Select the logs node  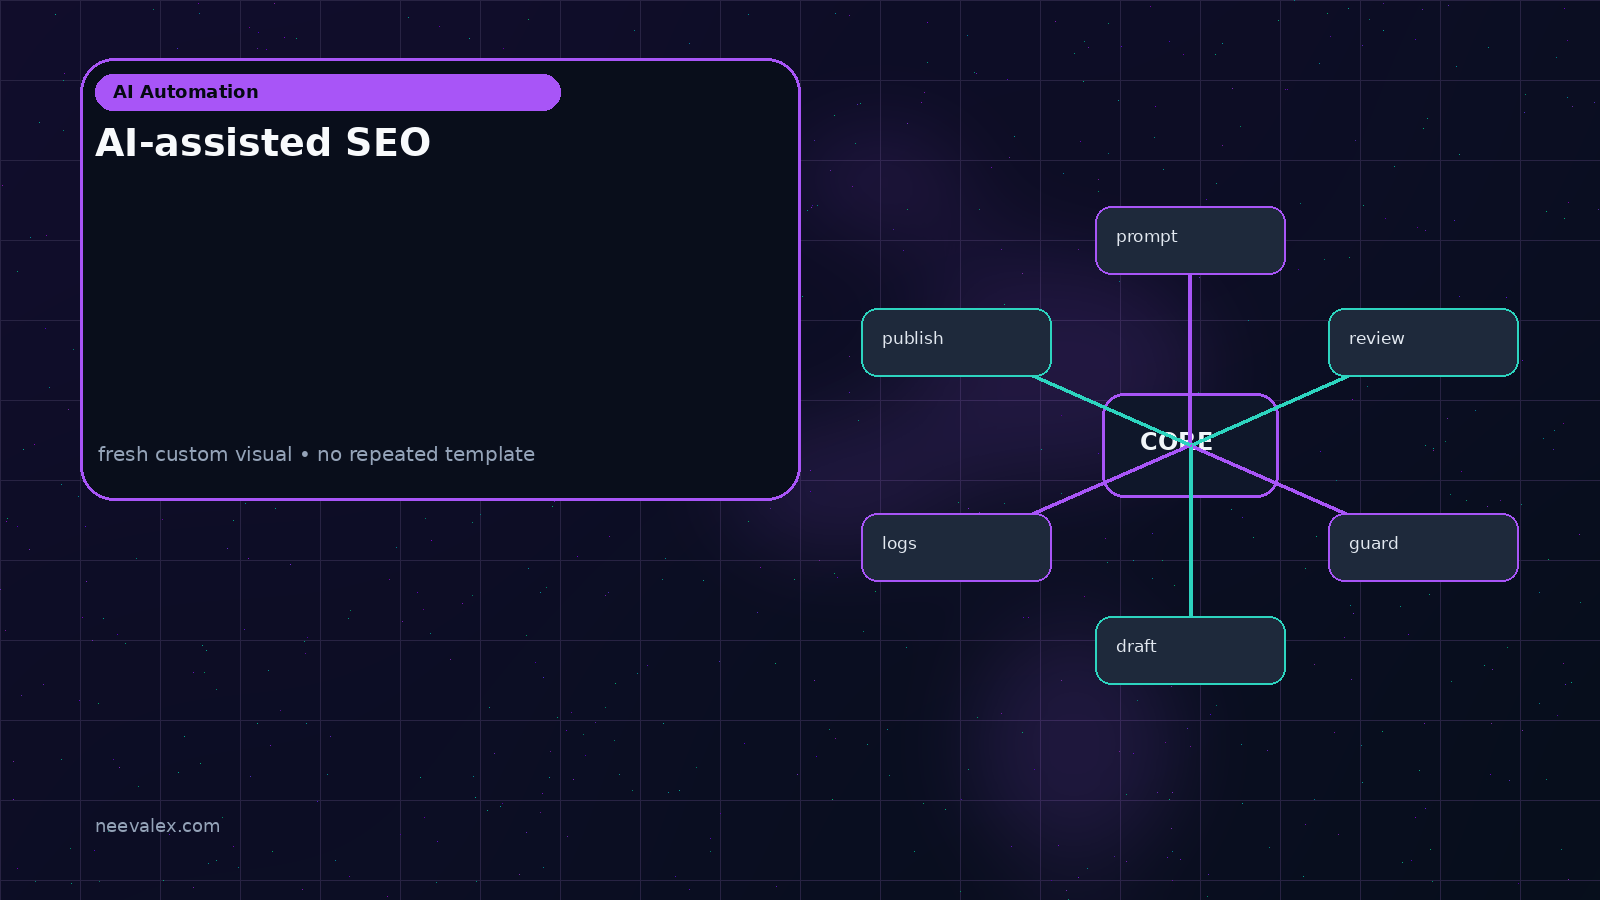pos(956,547)
